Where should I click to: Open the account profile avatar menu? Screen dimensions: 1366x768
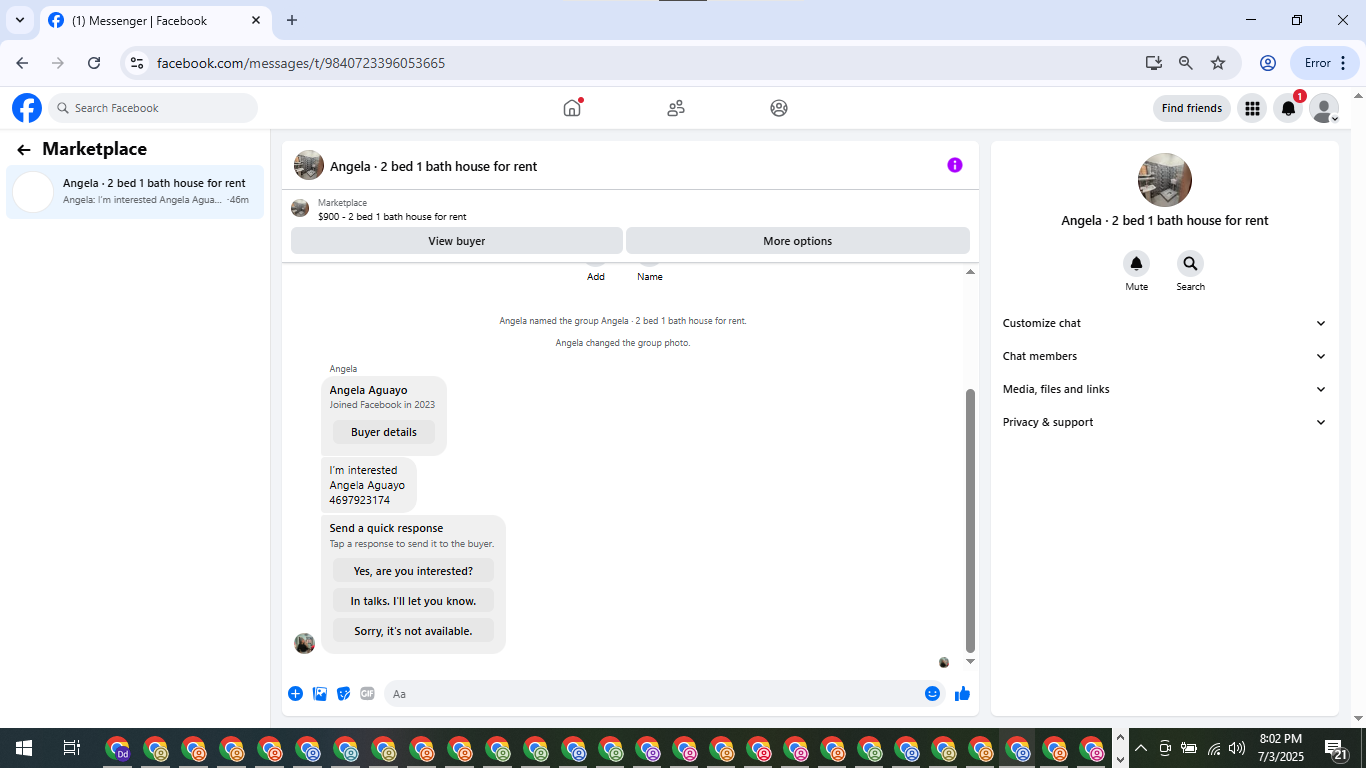tap(1324, 108)
